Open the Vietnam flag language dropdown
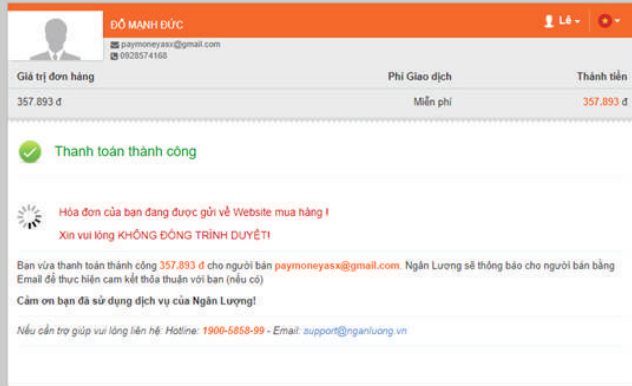 [x=609, y=21]
